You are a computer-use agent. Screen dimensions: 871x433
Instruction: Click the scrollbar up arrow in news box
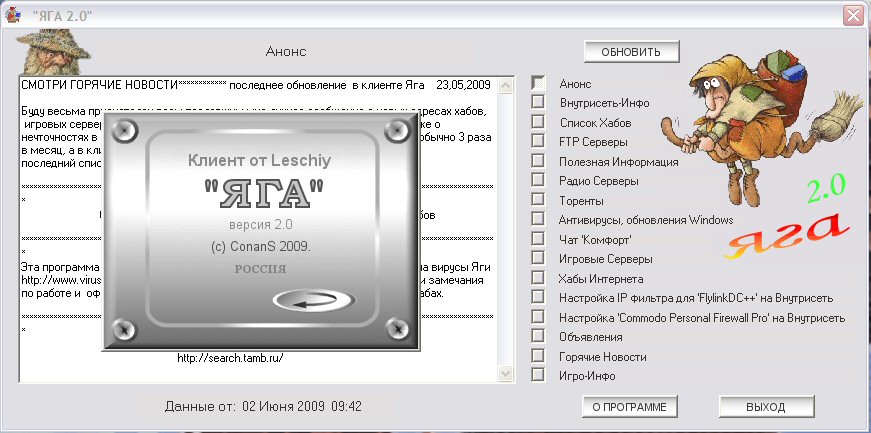click(506, 85)
